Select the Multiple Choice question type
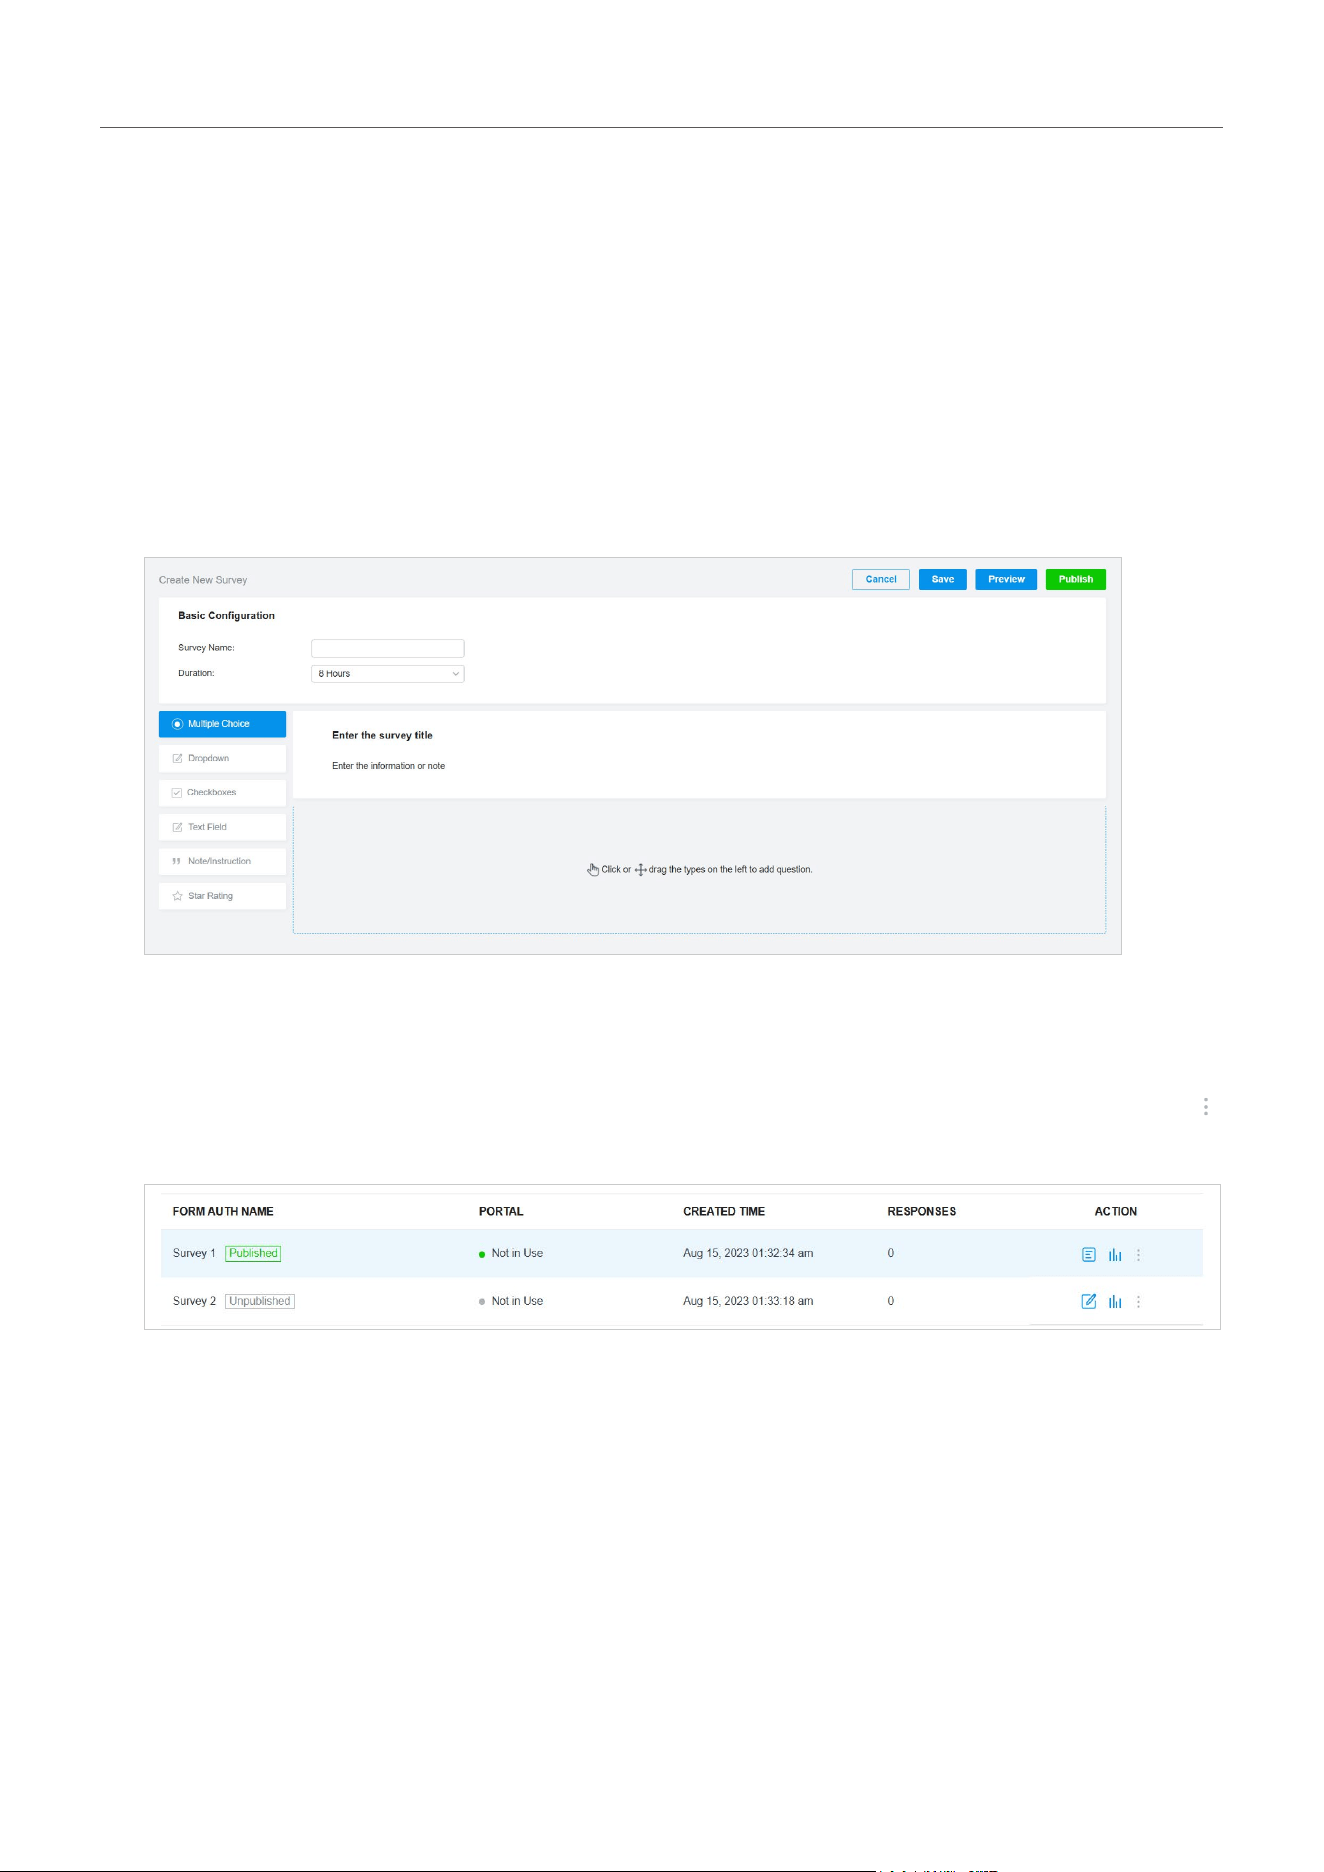 pos(222,724)
